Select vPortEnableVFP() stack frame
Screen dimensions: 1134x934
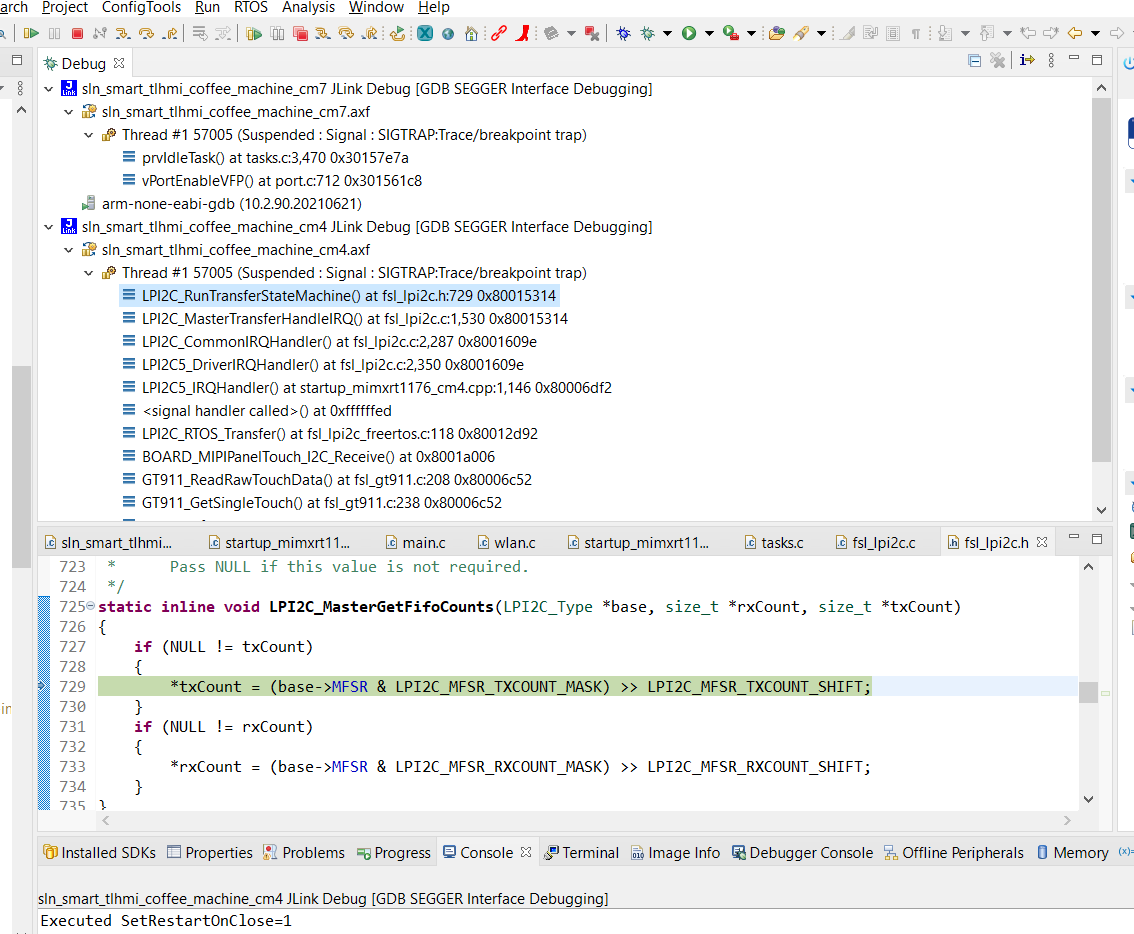coord(281,181)
